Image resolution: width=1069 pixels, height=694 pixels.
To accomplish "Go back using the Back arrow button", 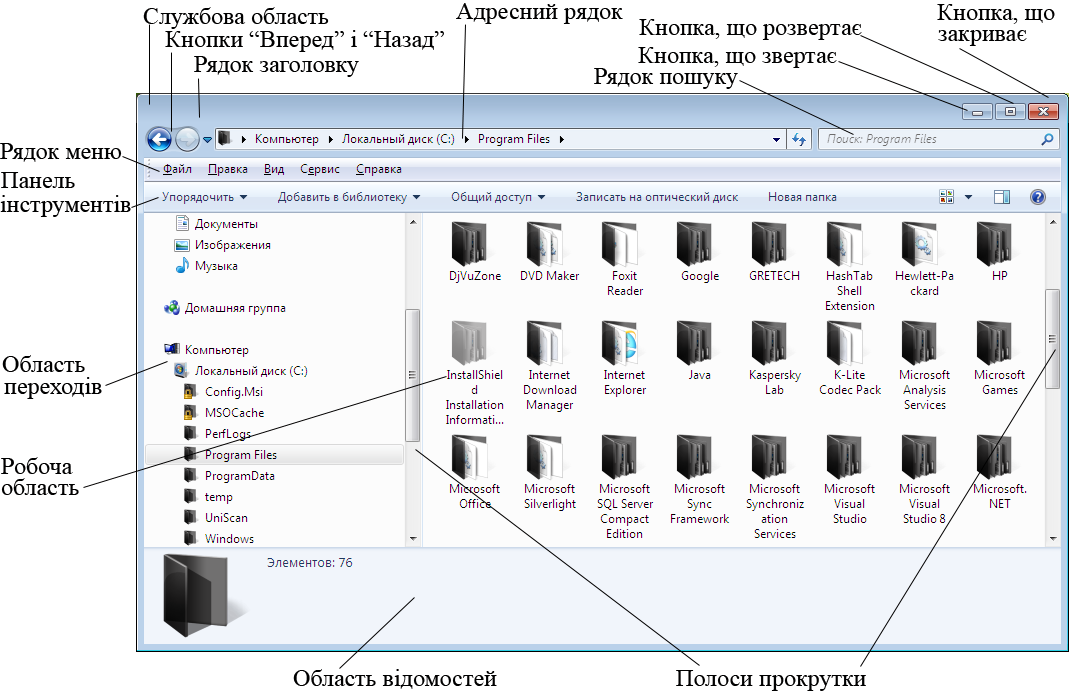I will [x=160, y=140].
